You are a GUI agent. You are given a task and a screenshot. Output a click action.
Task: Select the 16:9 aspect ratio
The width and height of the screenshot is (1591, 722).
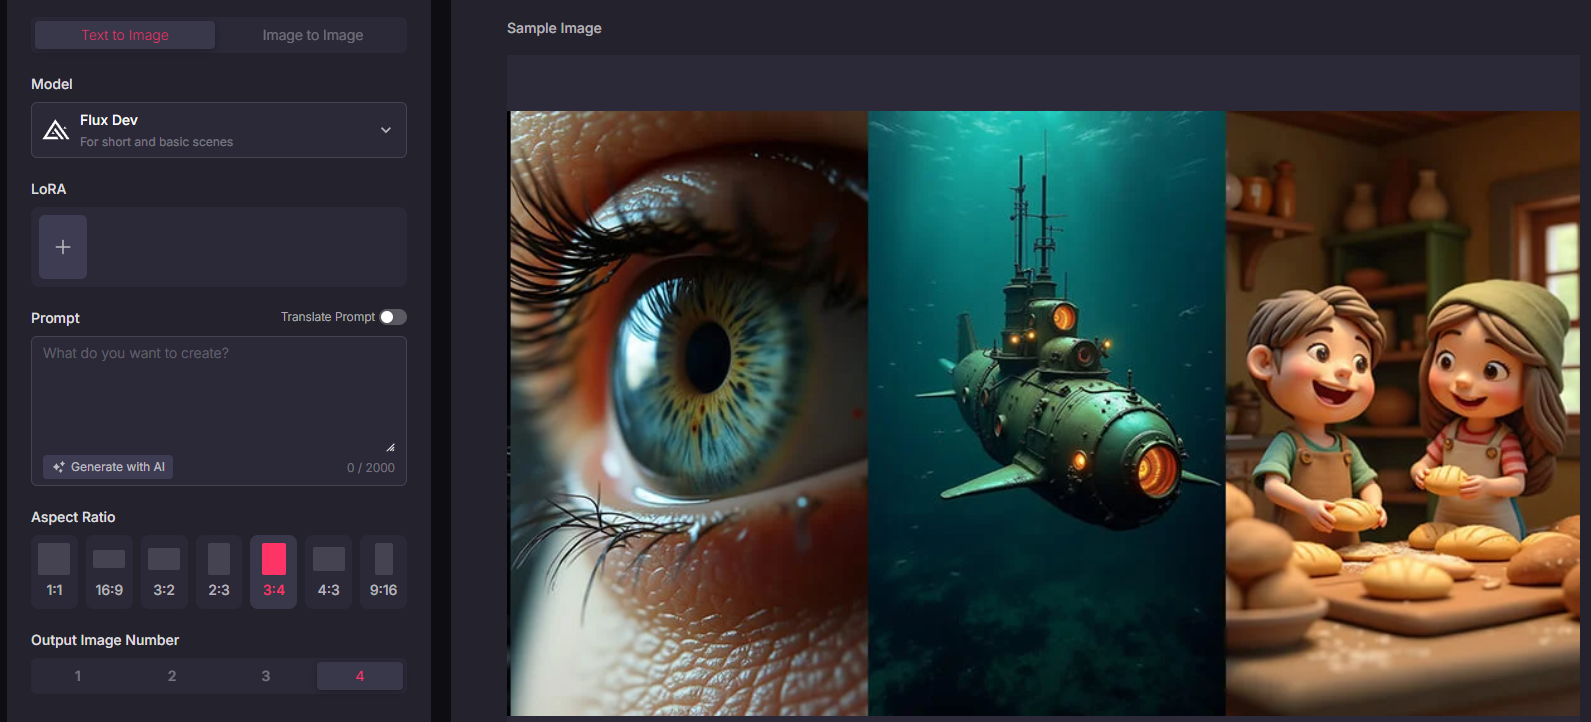[x=109, y=572]
